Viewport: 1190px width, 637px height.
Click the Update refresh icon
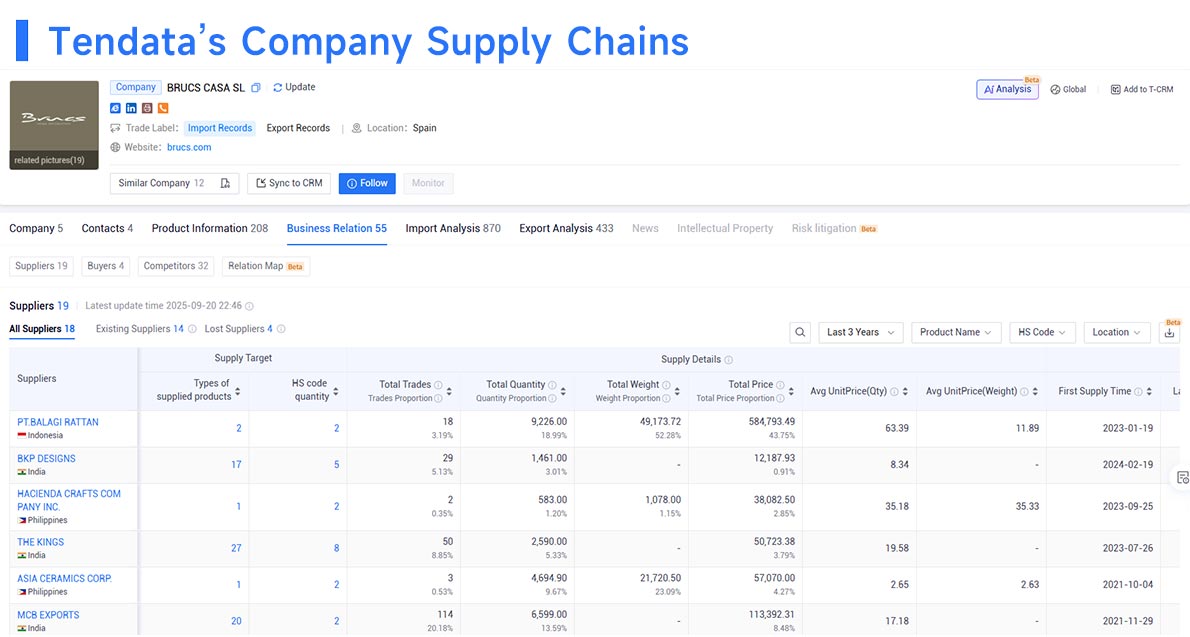pos(278,87)
